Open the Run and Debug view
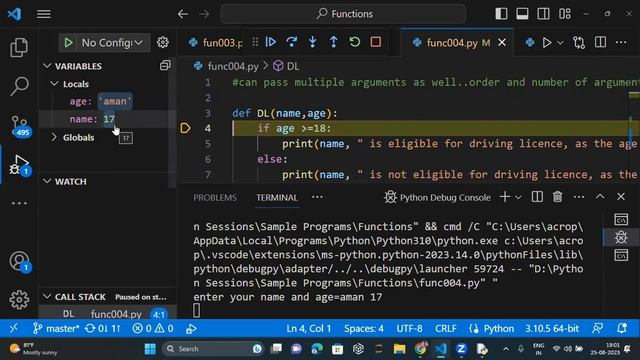 coord(19,164)
